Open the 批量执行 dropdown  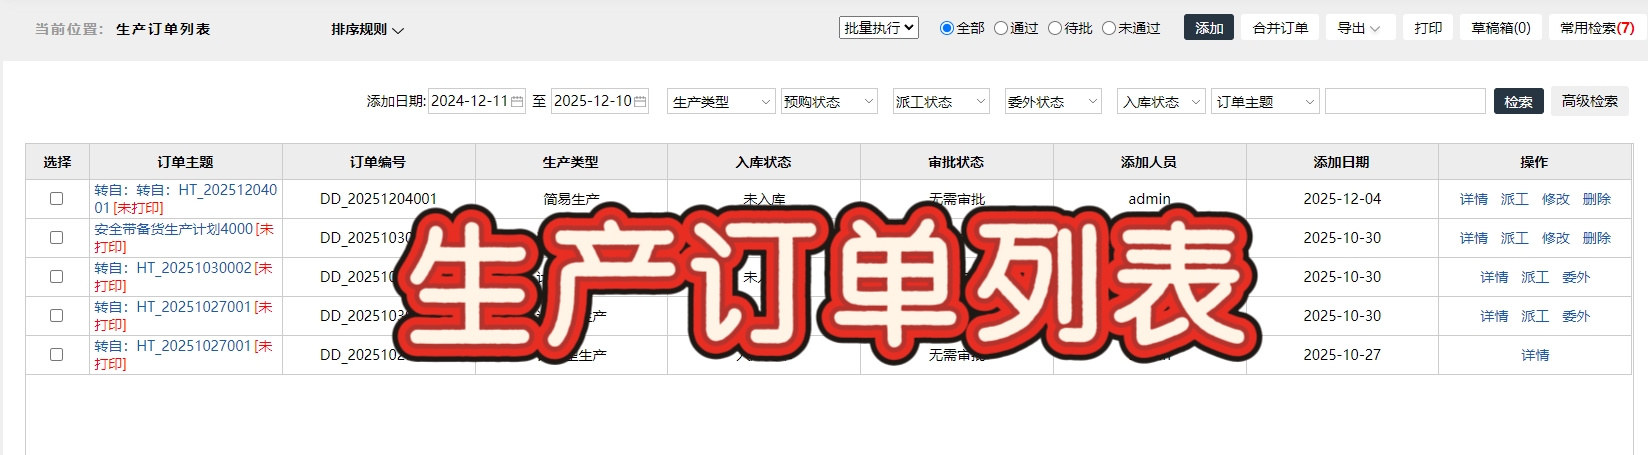pos(879,28)
